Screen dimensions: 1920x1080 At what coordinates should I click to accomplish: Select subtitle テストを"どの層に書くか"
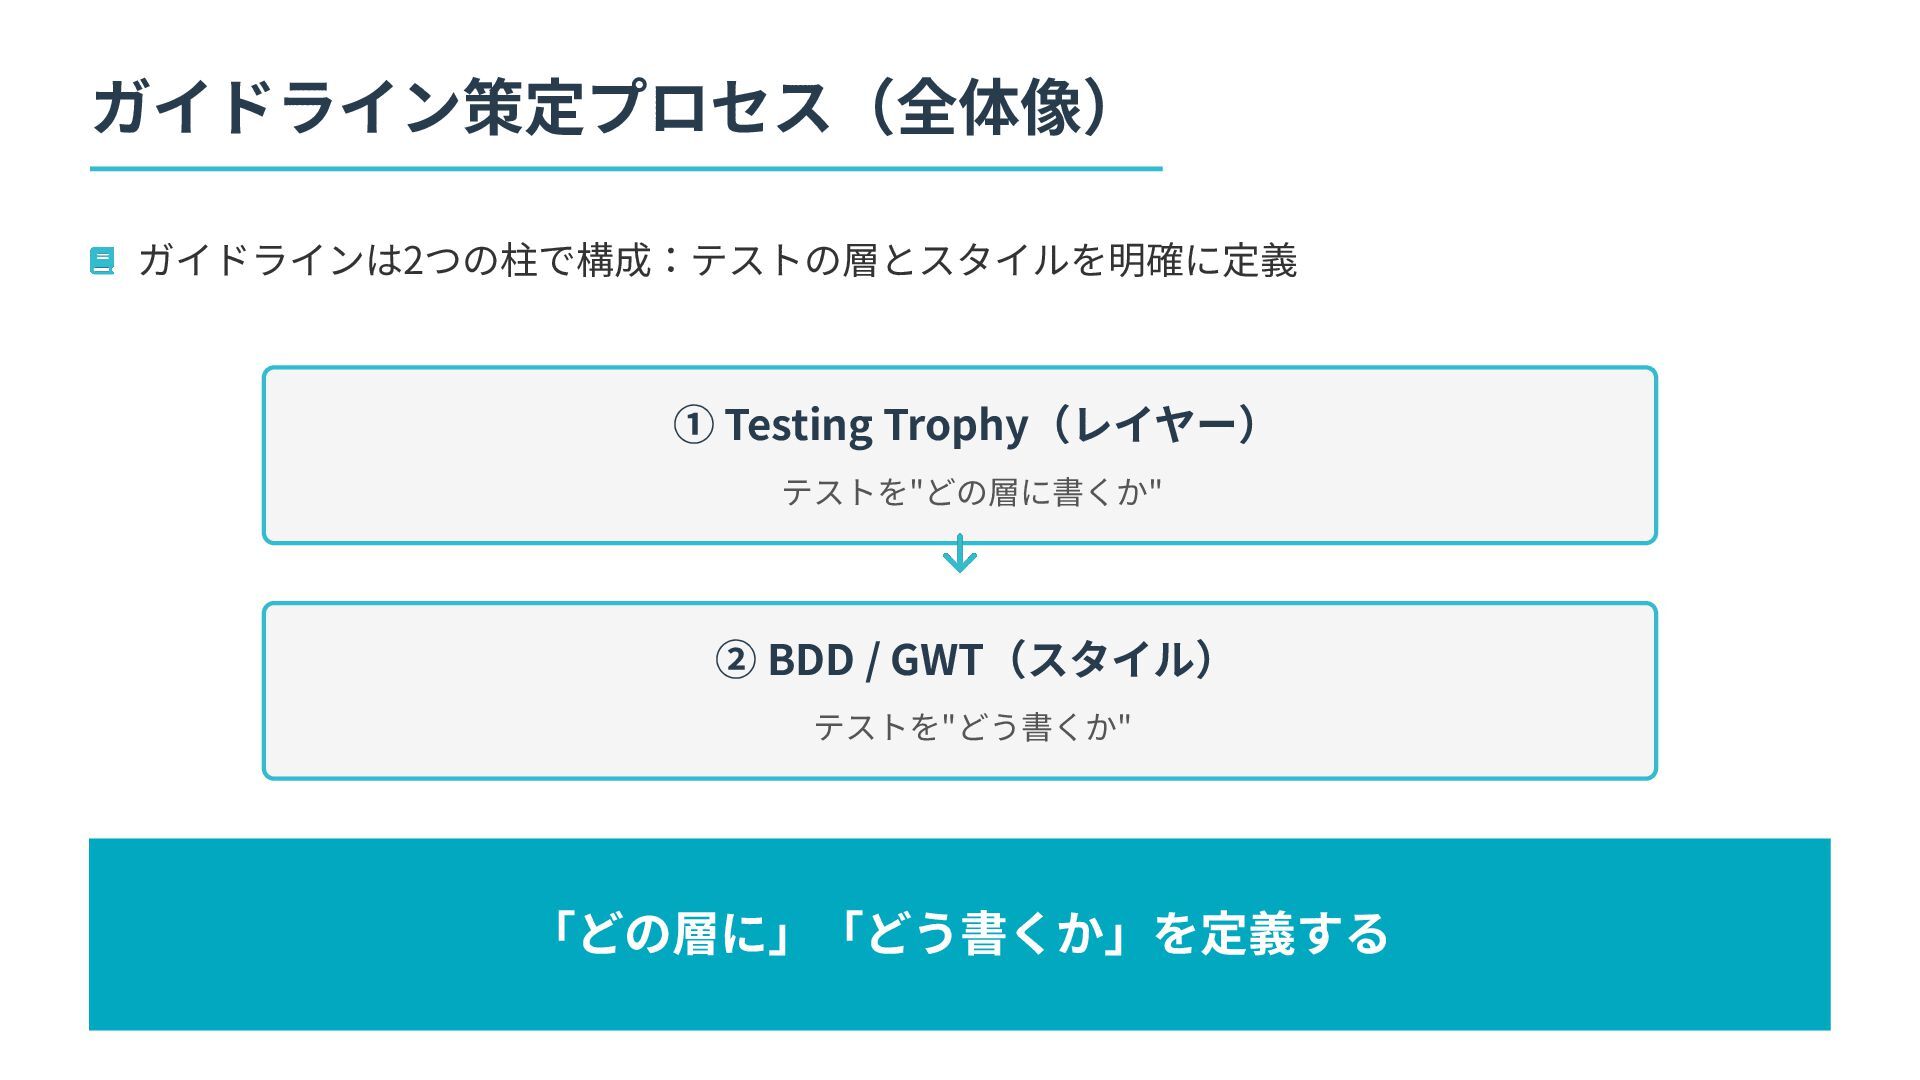(x=971, y=492)
